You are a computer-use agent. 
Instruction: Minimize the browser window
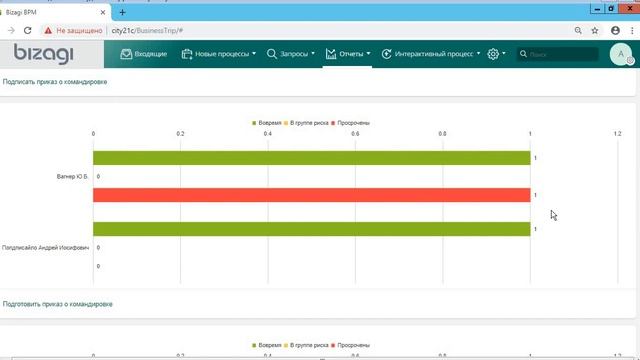[597, 9]
